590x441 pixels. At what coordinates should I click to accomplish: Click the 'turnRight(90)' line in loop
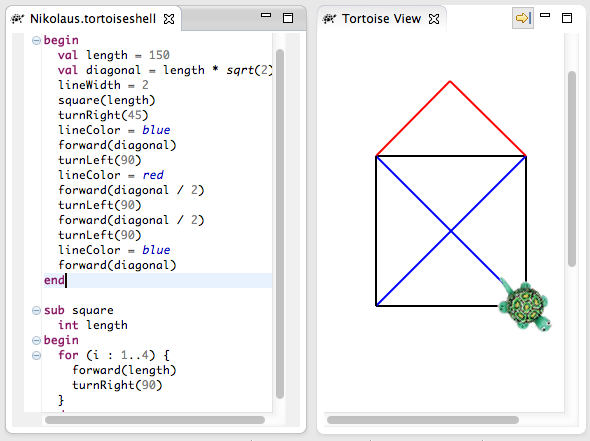(117, 385)
